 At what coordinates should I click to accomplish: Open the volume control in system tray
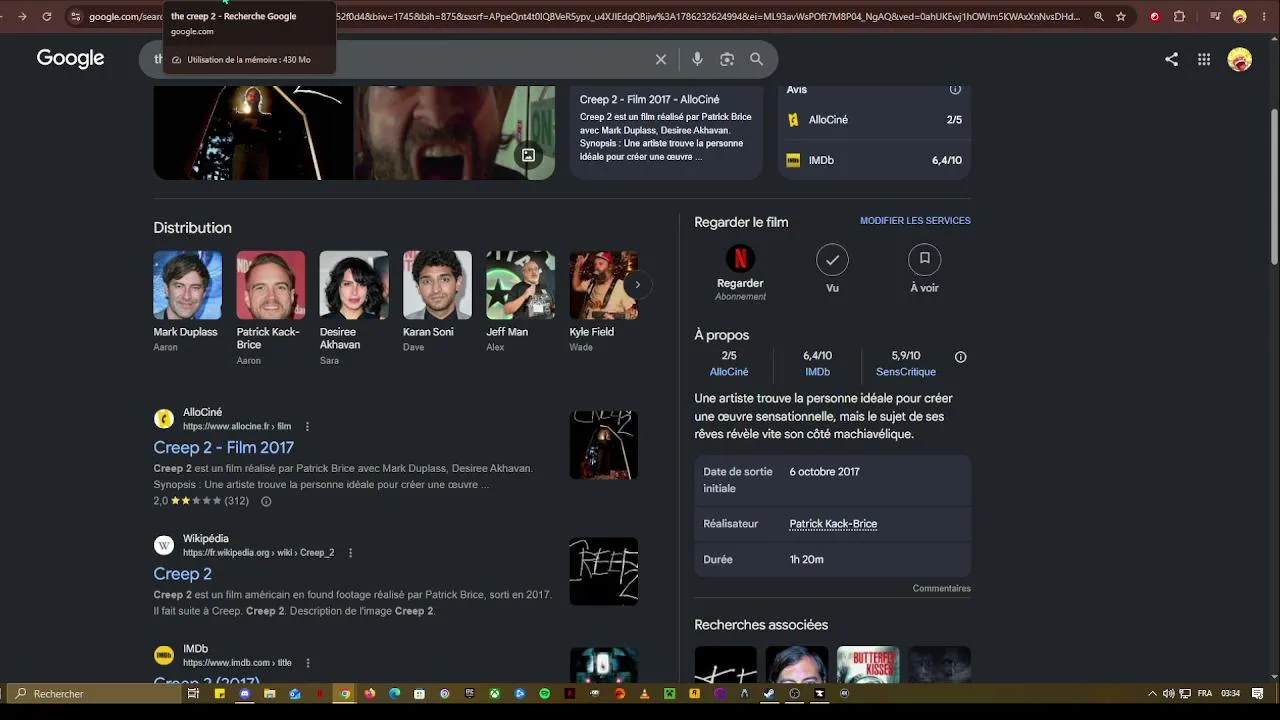[1167, 694]
